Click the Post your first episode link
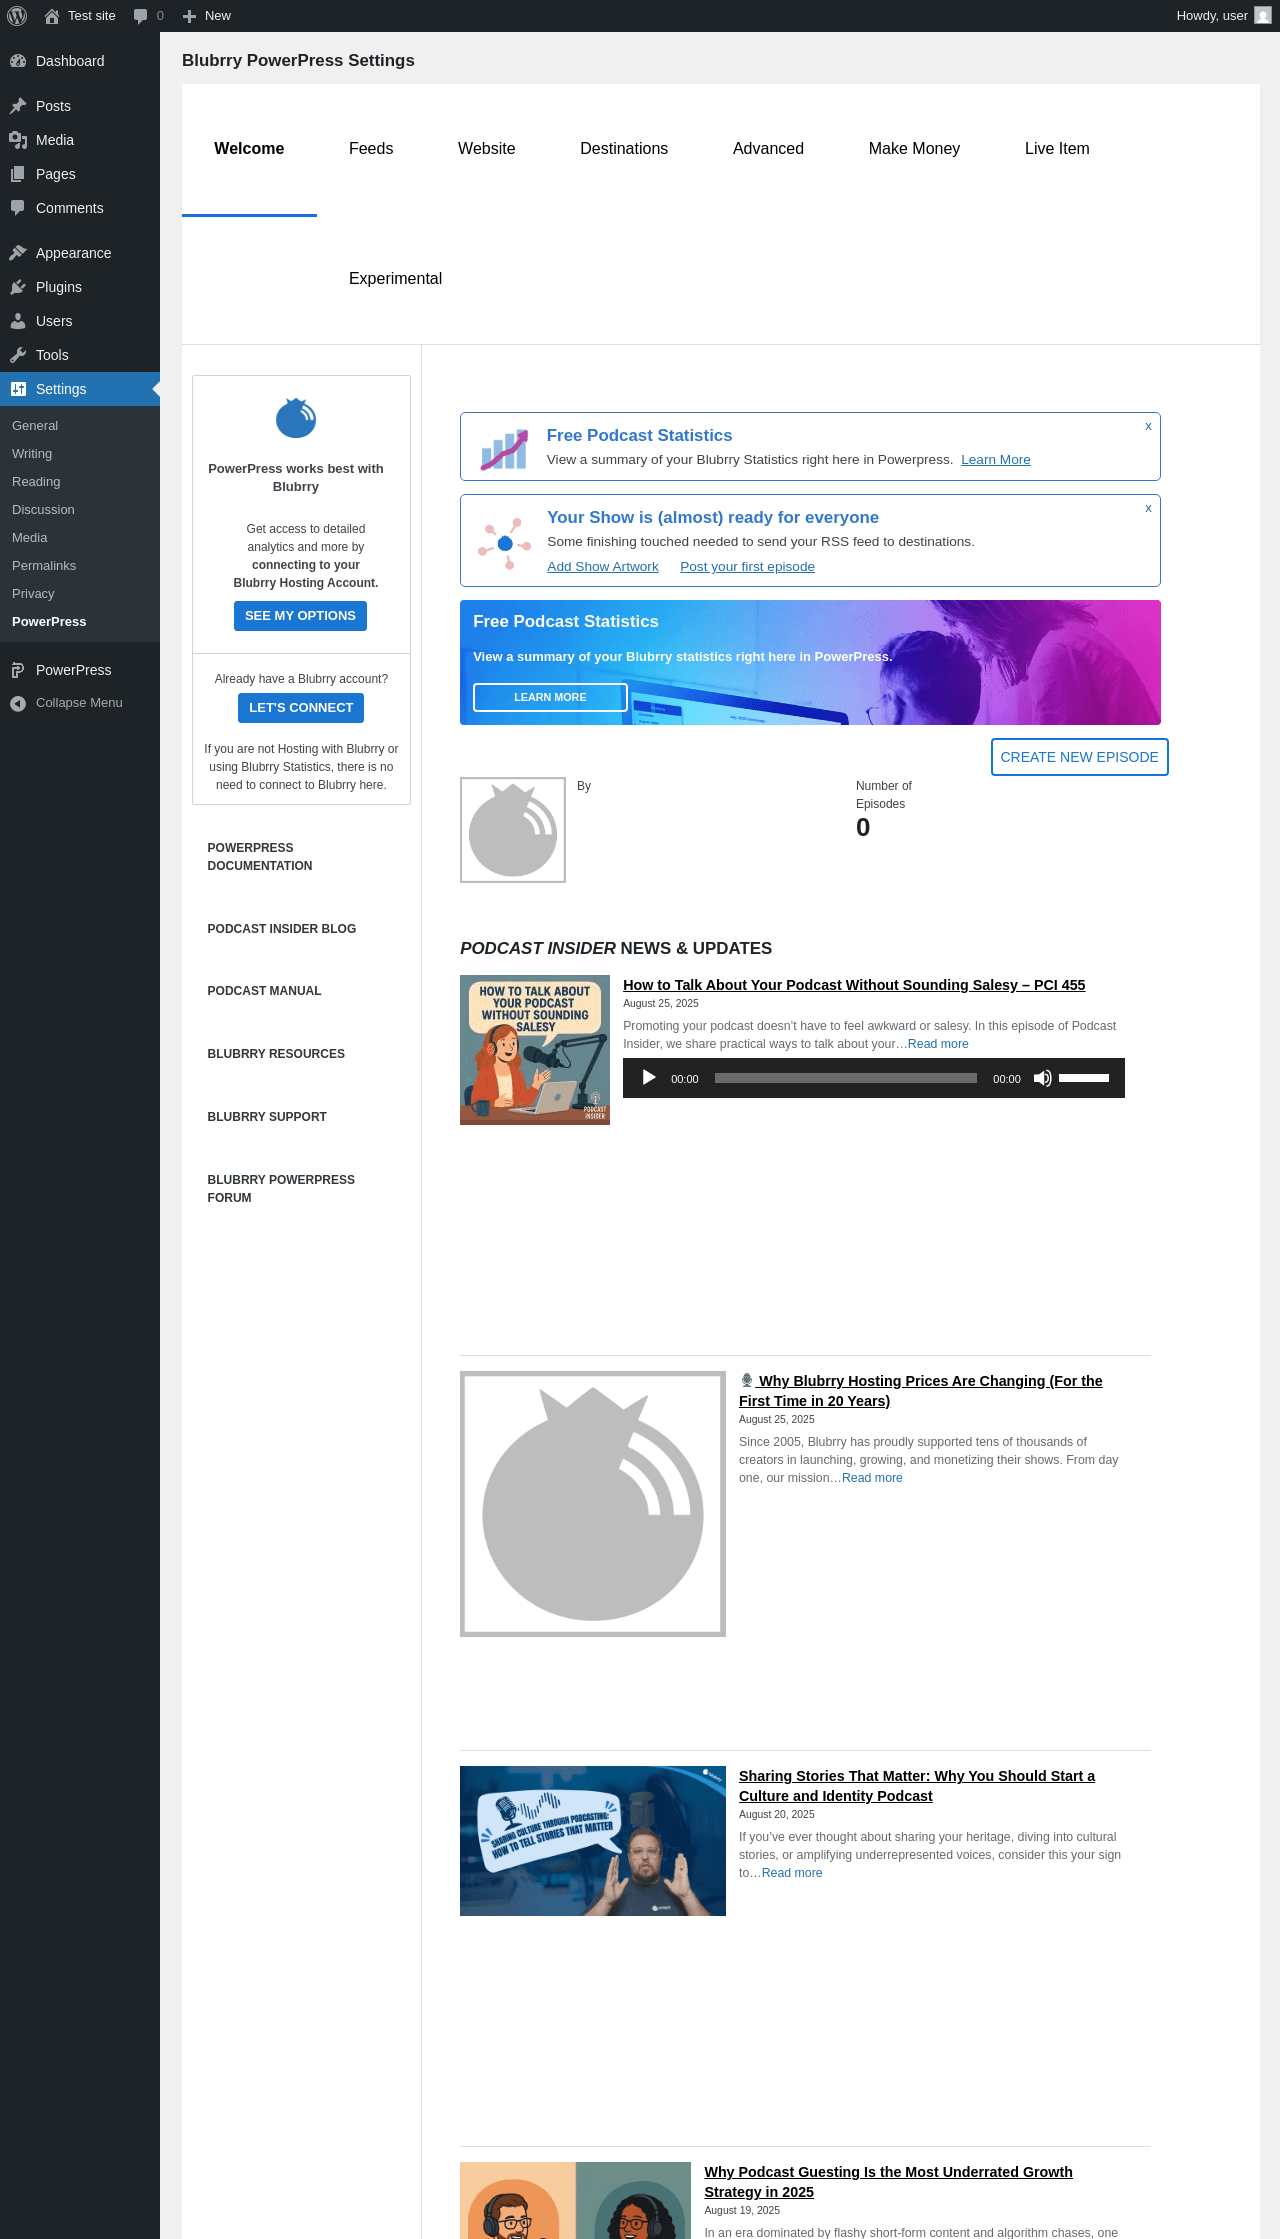The image size is (1280, 2239). click(x=747, y=567)
